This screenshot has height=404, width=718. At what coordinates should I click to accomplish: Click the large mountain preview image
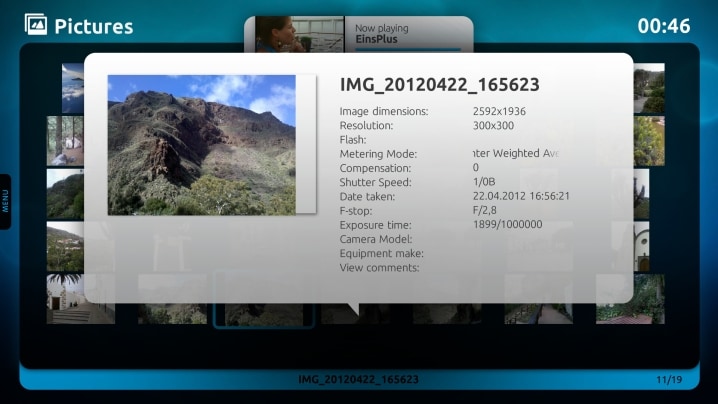click(x=201, y=144)
